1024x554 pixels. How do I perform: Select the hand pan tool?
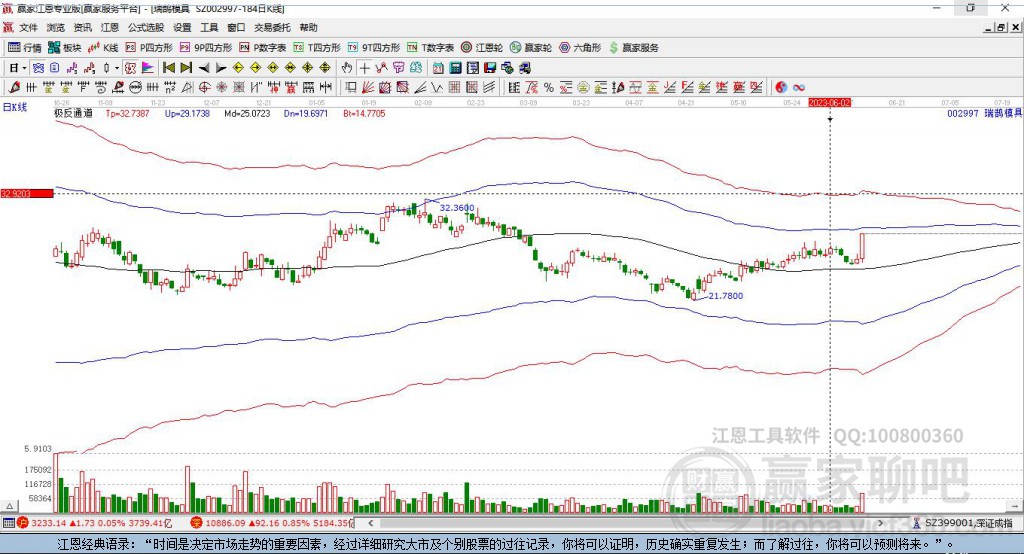pos(347,68)
